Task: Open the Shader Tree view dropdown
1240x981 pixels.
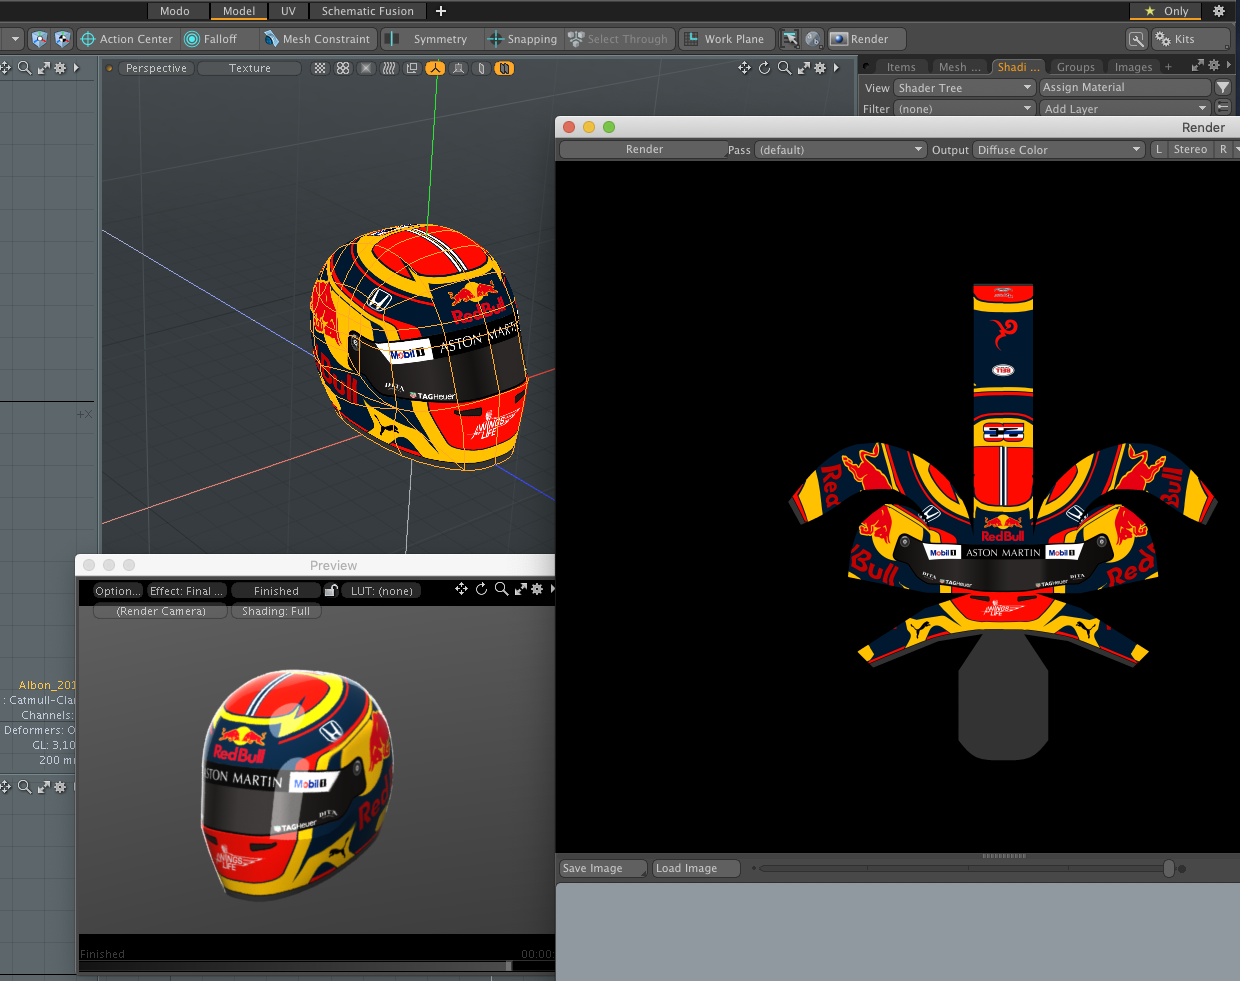Action: pos(964,88)
